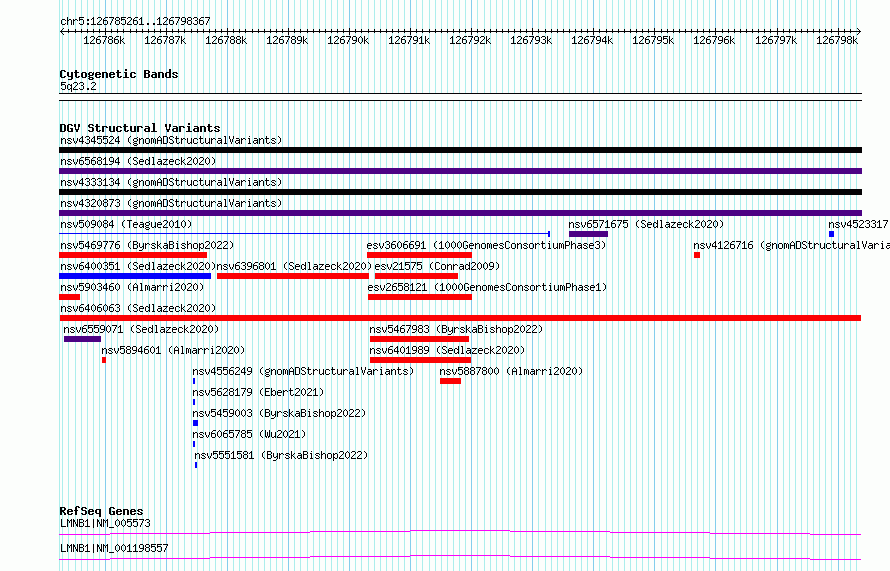The image size is (890, 571).
Task: Select the red nsv5467983 variant bar
Action: click(419, 339)
